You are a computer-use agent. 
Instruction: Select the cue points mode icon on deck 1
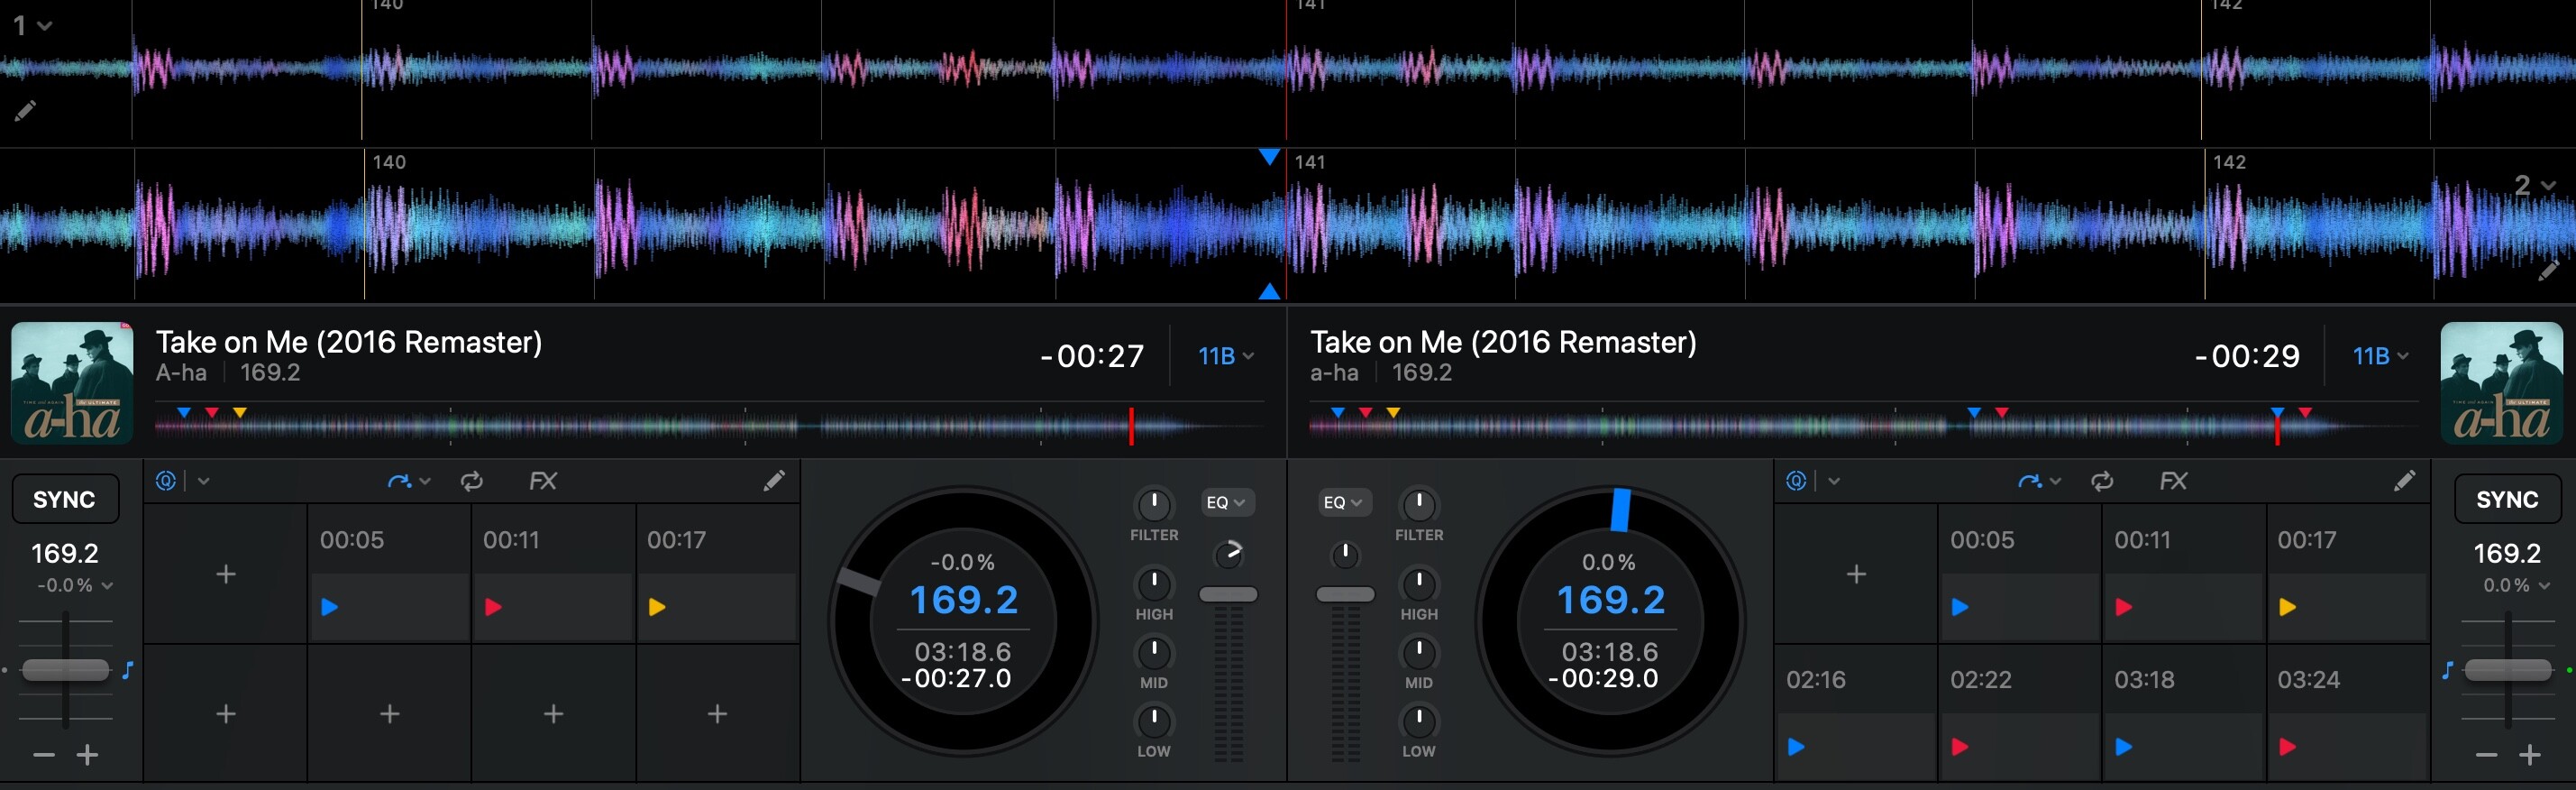[166, 481]
